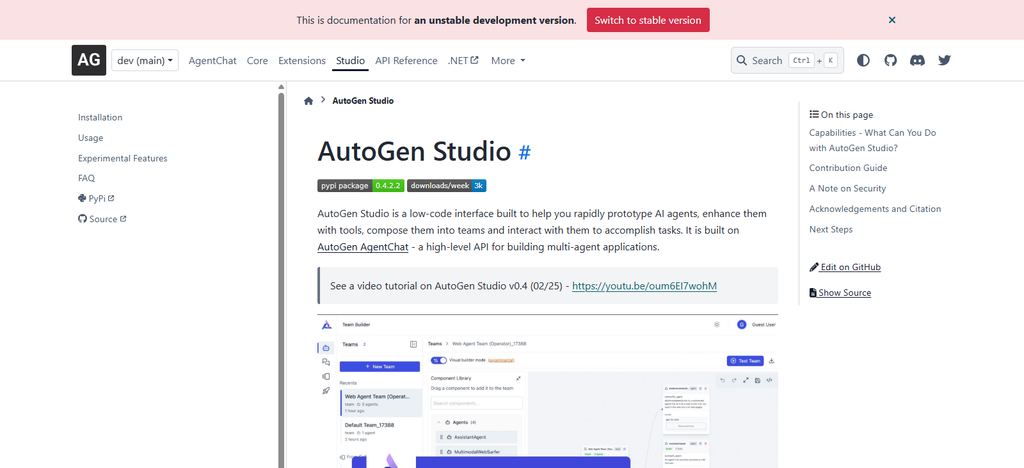Open the .NET external link

click(463, 60)
